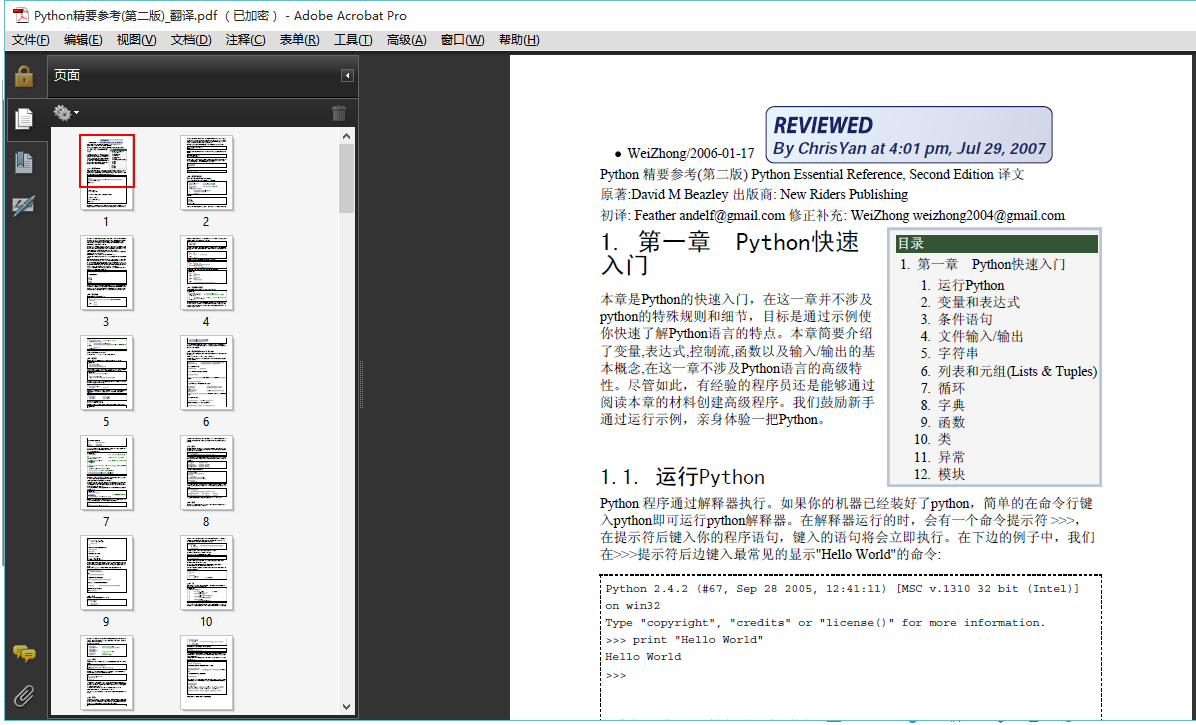The image size is (1196, 725).
Task: Open the 工具(T) menu
Action: click(x=353, y=40)
